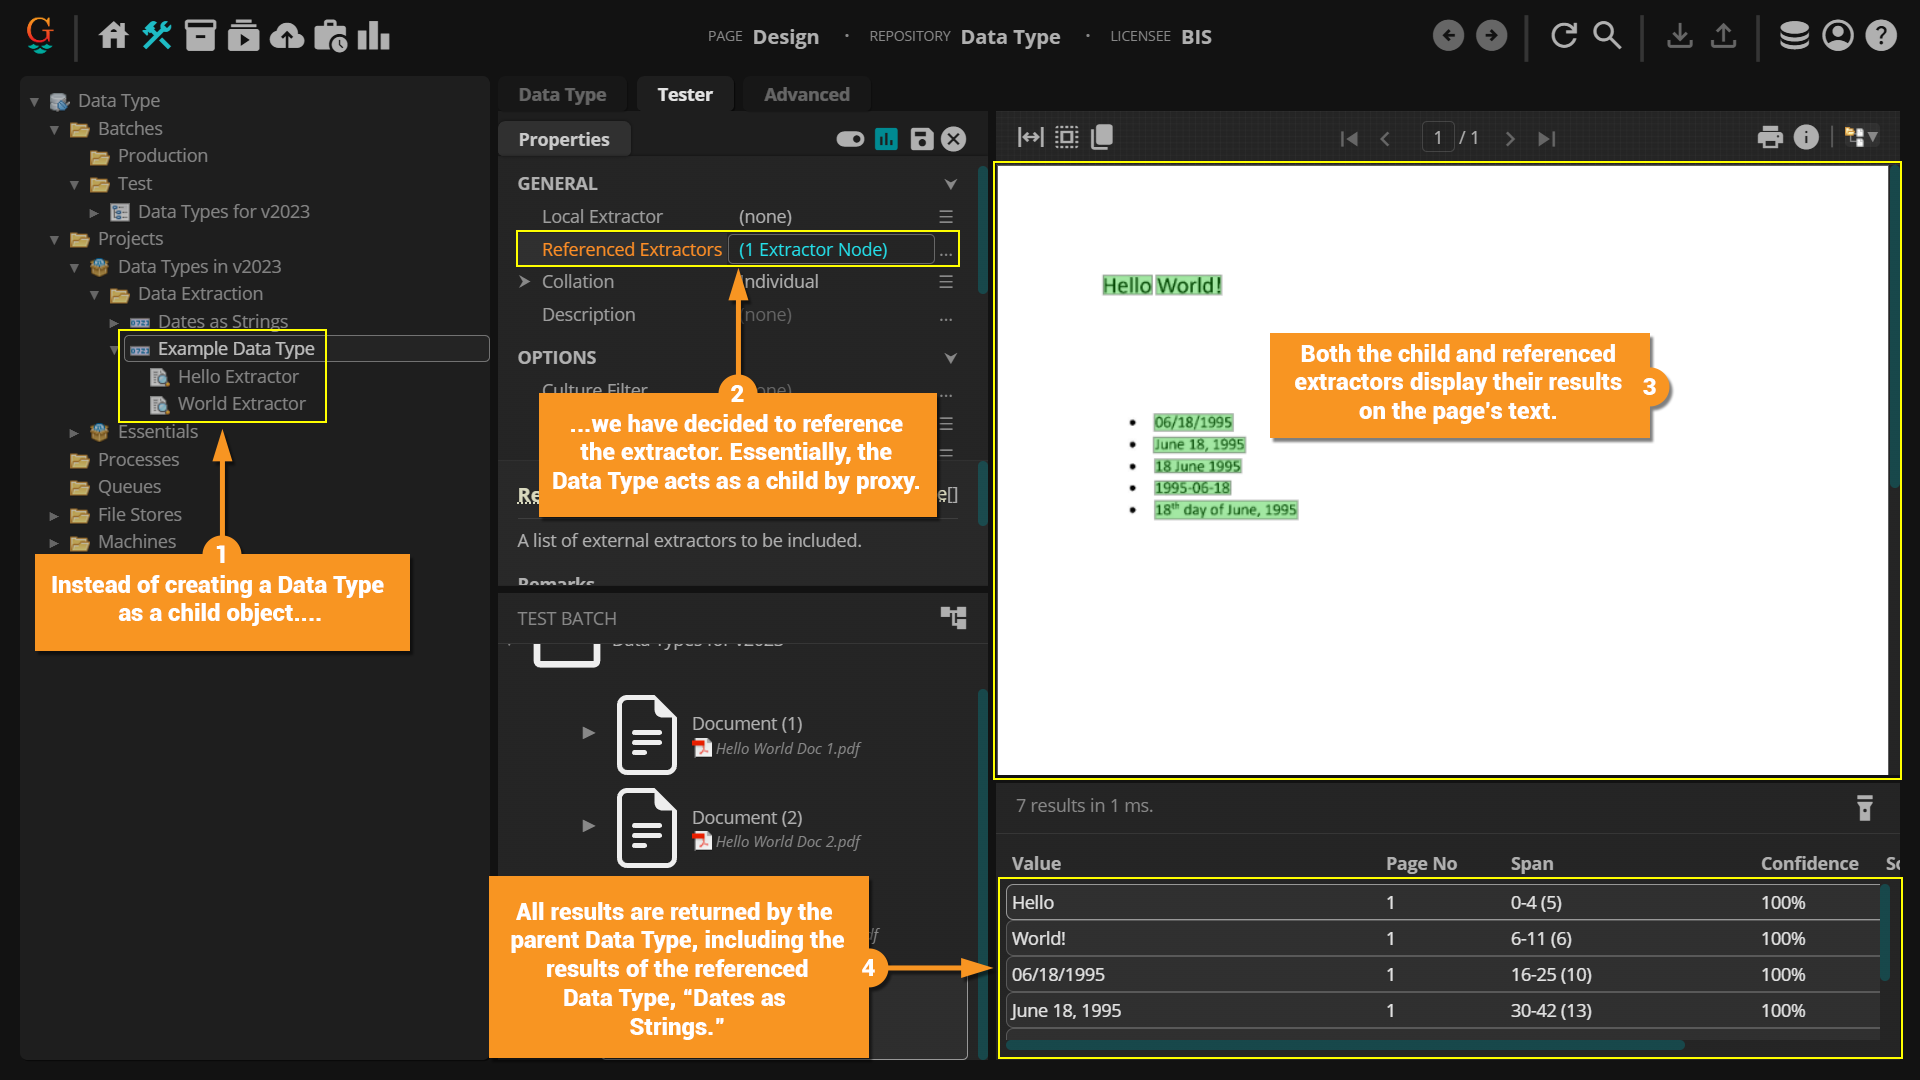Click the Stats bar chart icon
Screen dimensions: 1920x1080
[373, 36]
